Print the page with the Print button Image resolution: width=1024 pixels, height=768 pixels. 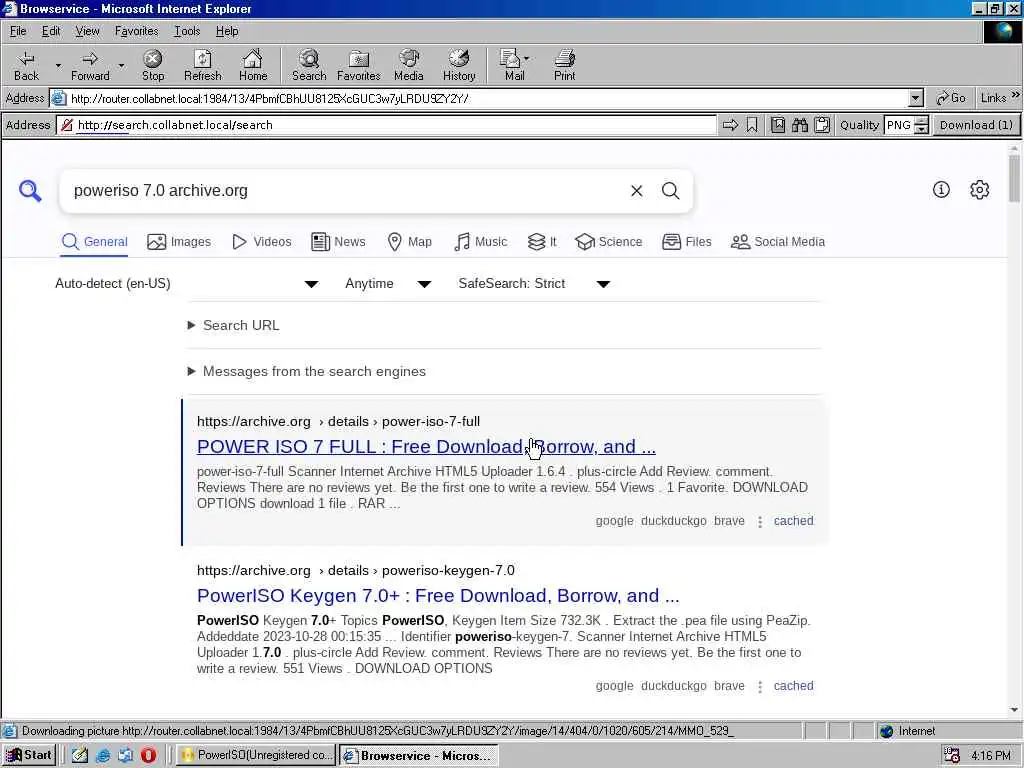coord(564,65)
